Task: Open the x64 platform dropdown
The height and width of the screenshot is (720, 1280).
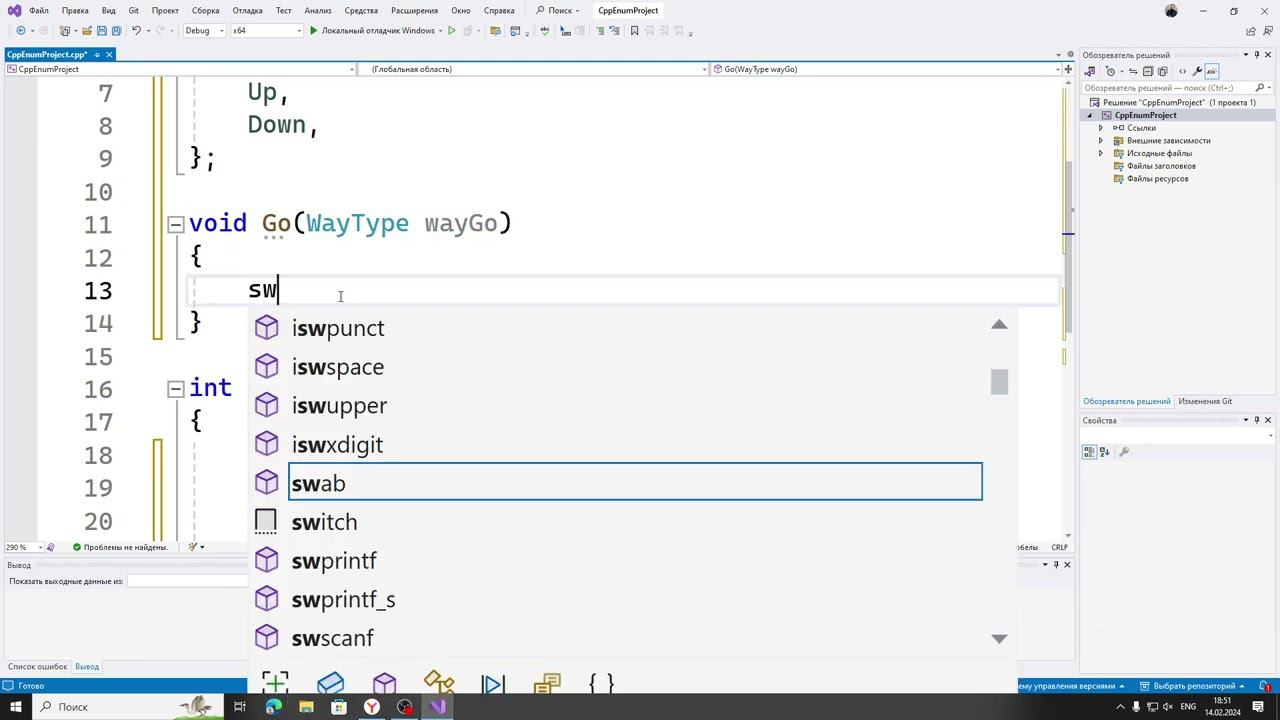Action: [x=267, y=31]
